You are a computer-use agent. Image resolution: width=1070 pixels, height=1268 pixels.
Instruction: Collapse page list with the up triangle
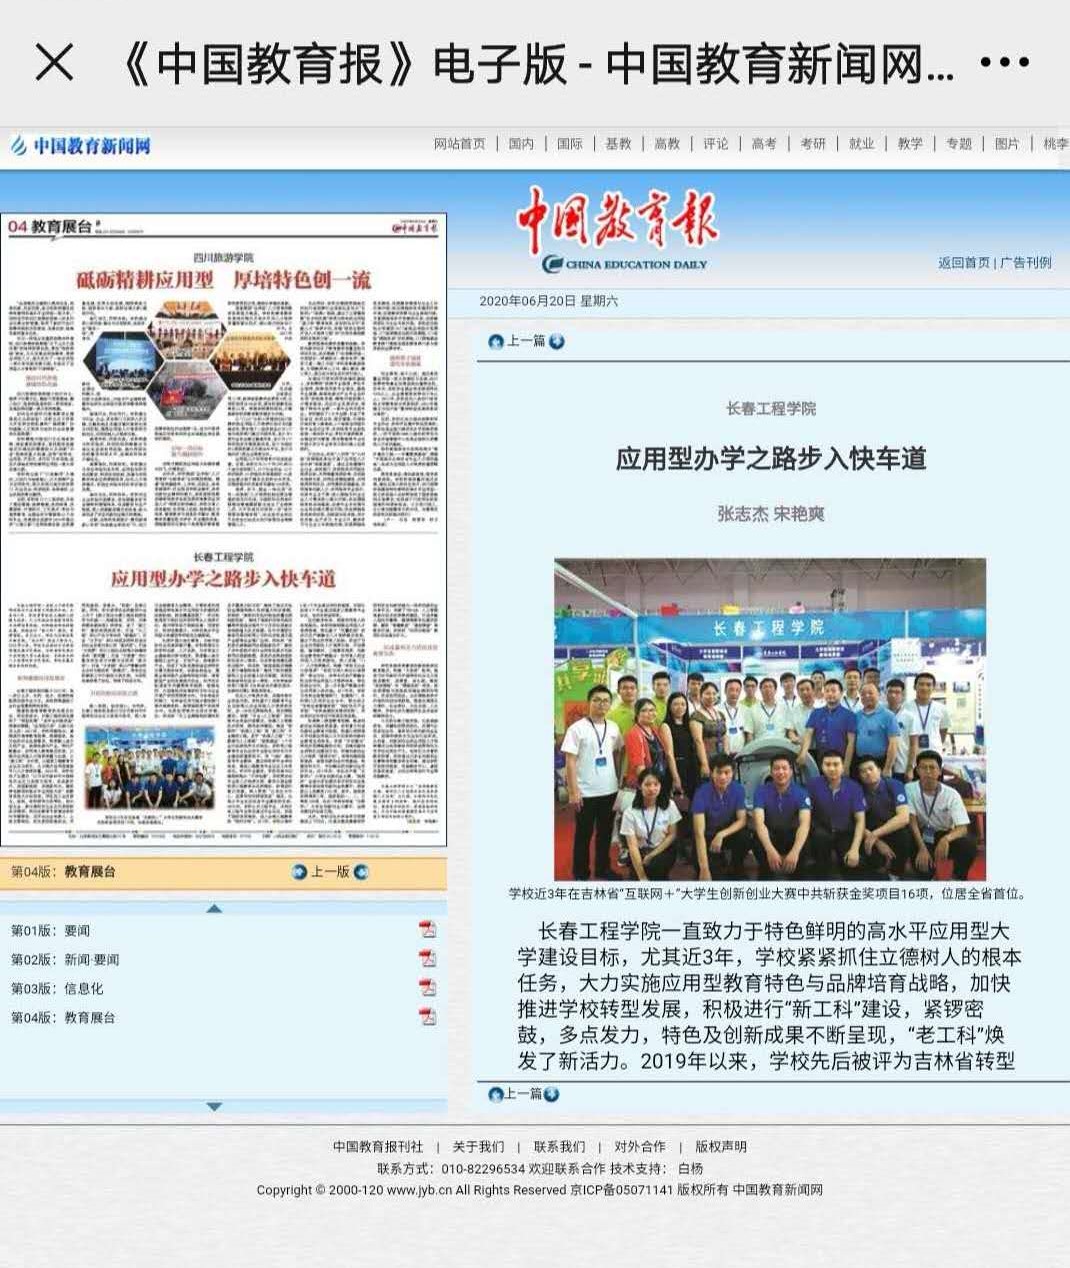pyautogui.click(x=214, y=908)
